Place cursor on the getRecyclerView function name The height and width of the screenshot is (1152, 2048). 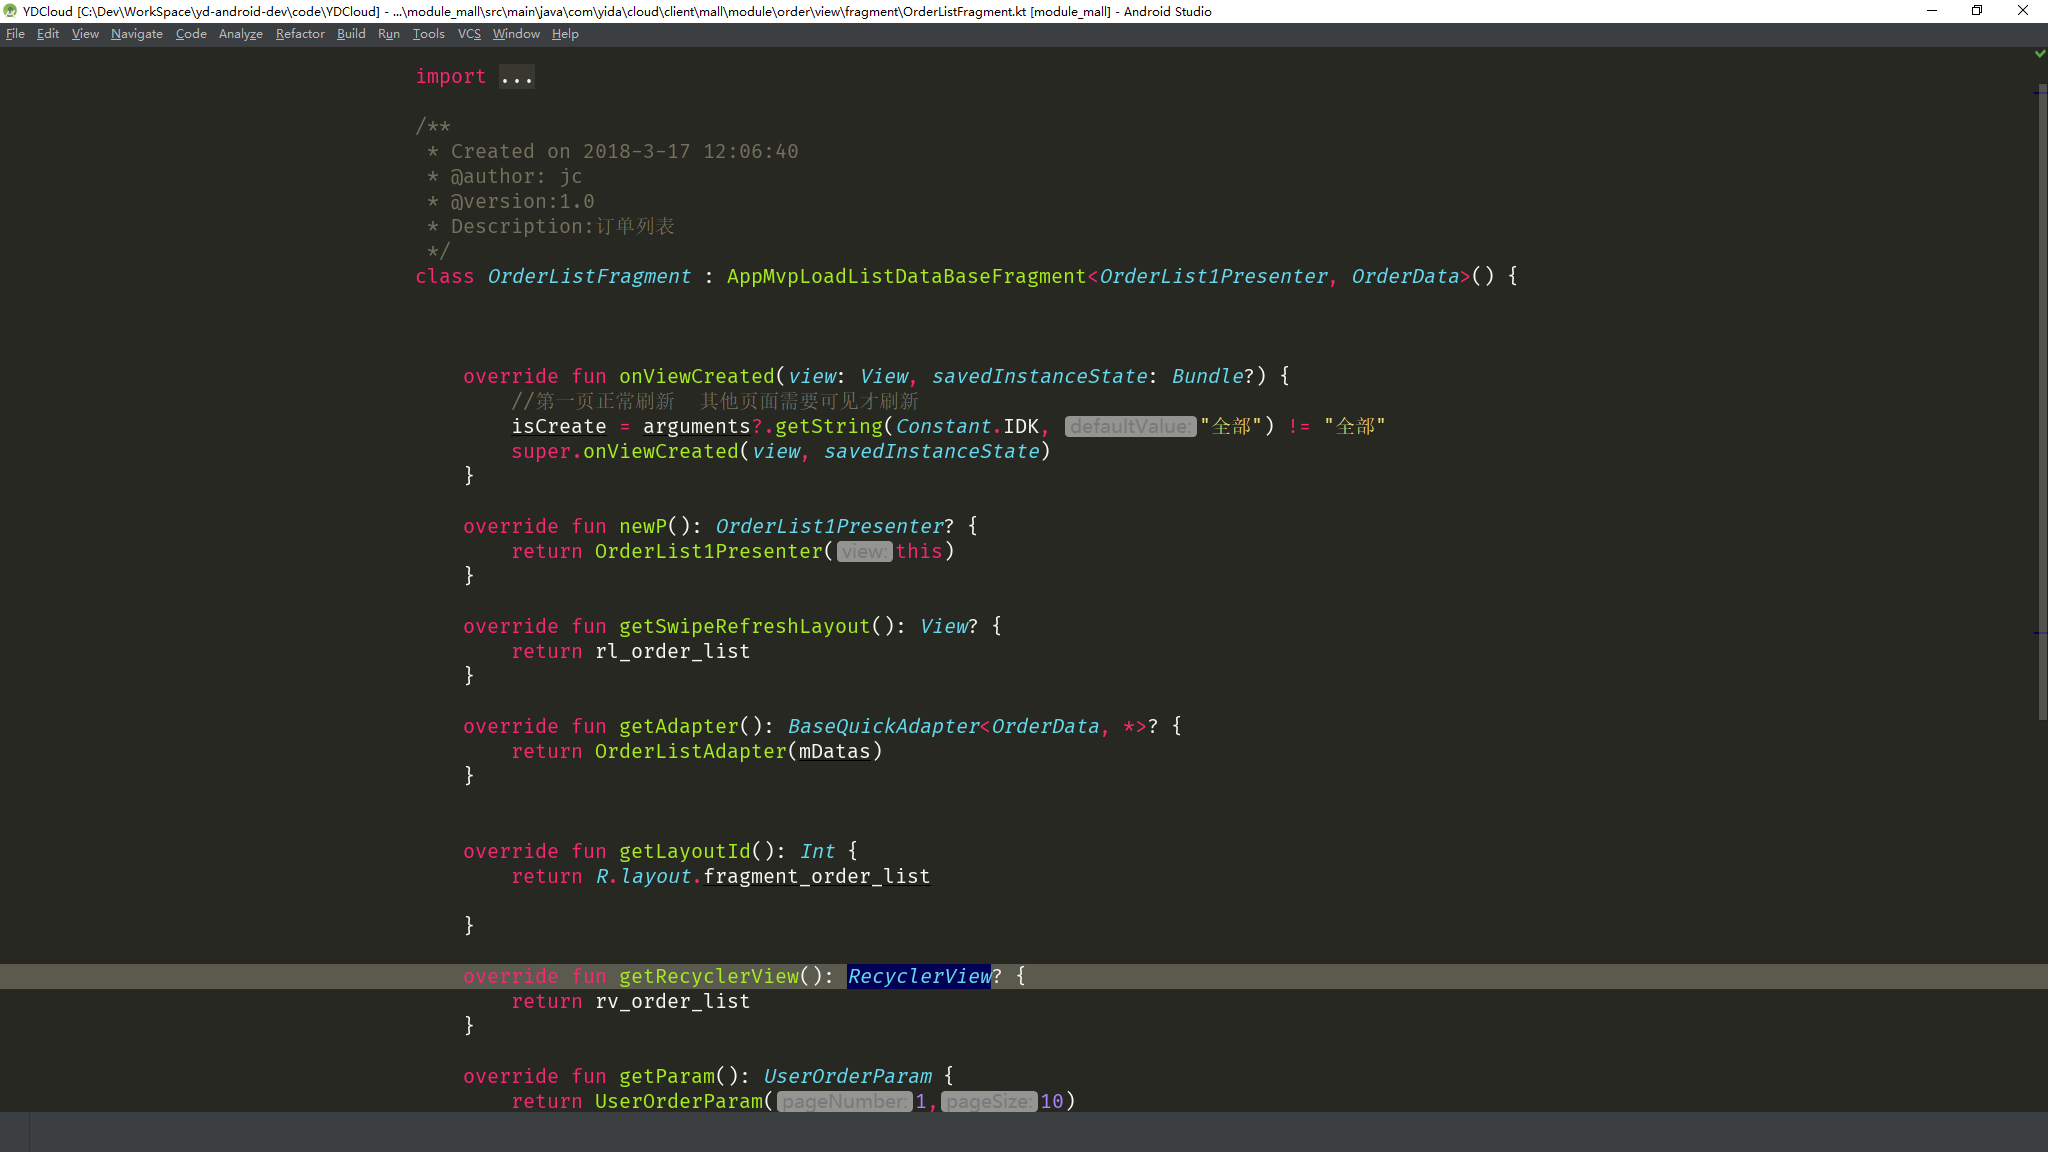(x=710, y=976)
